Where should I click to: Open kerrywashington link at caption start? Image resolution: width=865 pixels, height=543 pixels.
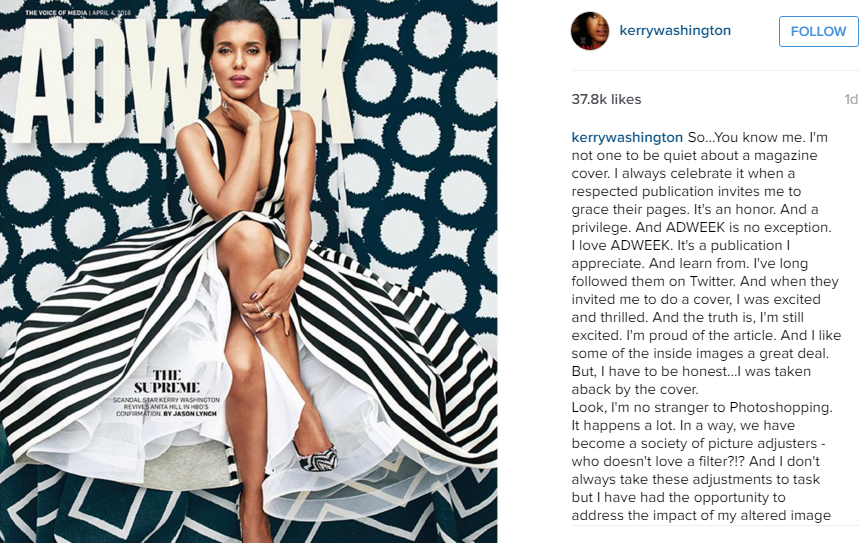(627, 137)
